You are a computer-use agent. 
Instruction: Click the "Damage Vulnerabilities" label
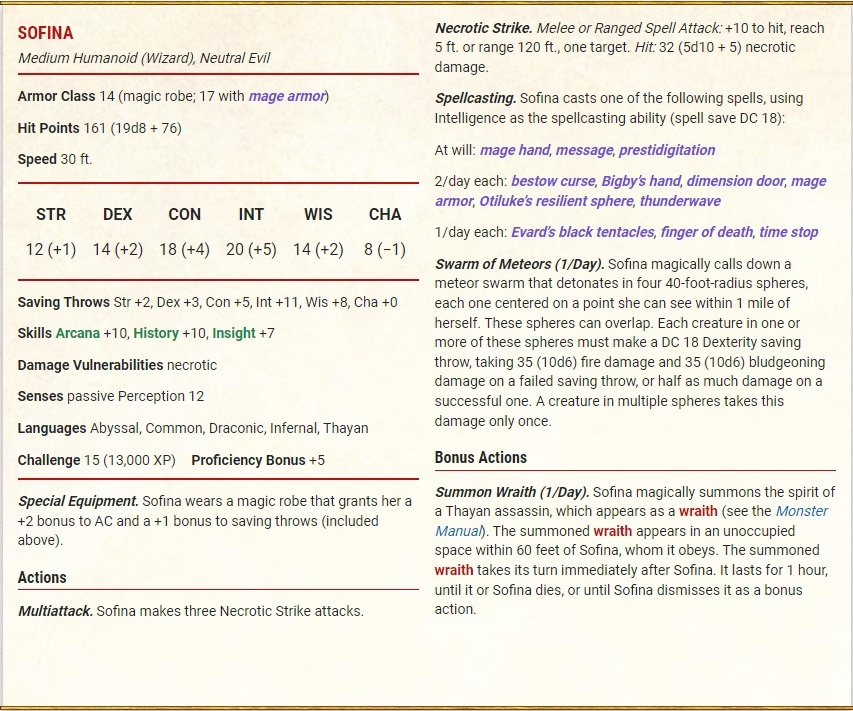tap(90, 365)
